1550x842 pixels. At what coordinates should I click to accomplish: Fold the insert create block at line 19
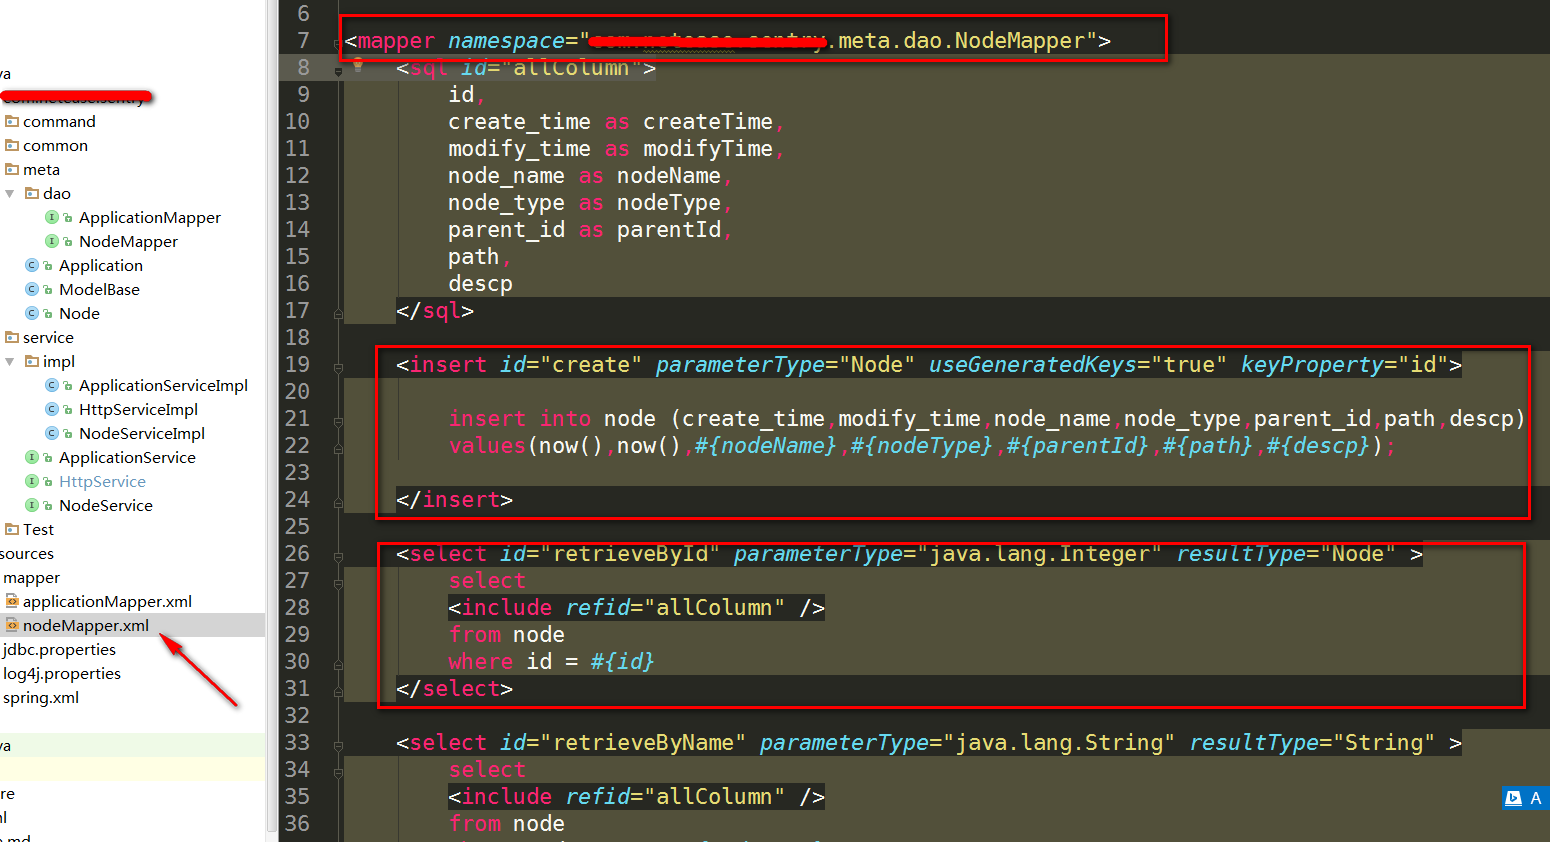coord(338,367)
